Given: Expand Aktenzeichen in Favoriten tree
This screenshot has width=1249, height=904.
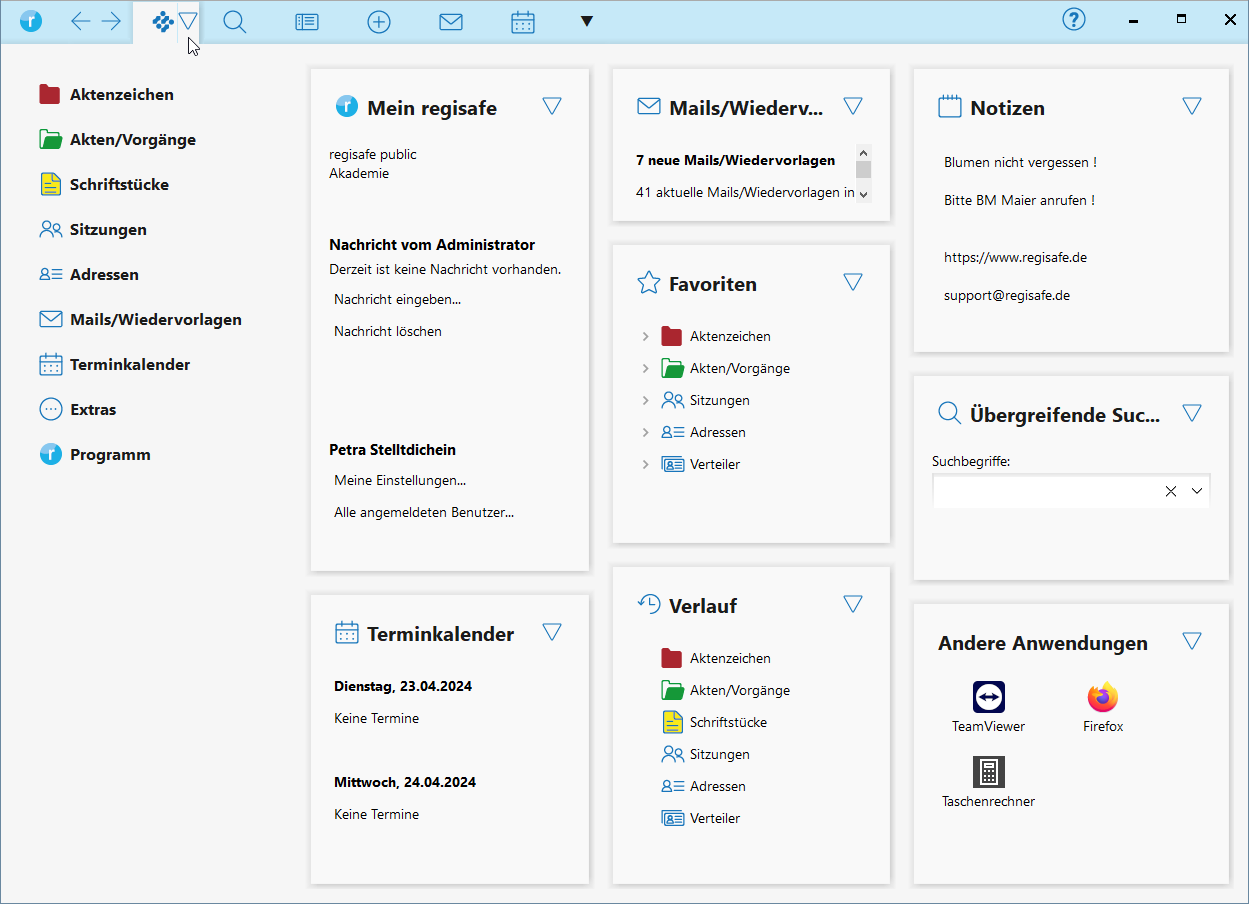Looking at the screenshot, I should pyautogui.click(x=646, y=337).
